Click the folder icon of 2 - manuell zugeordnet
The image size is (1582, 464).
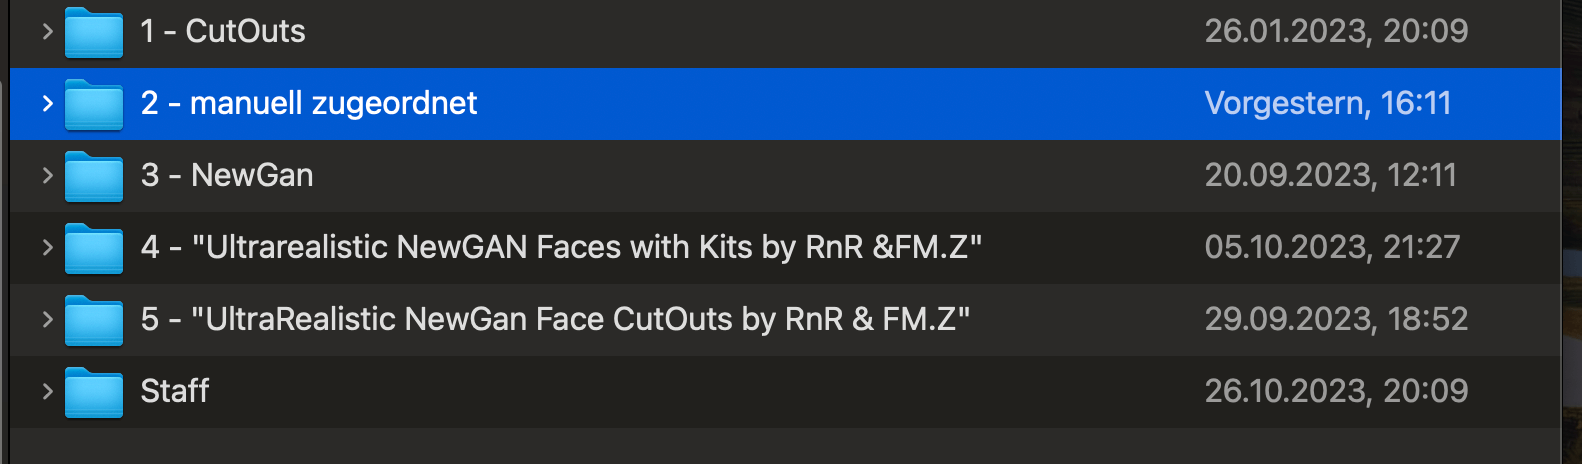94,104
